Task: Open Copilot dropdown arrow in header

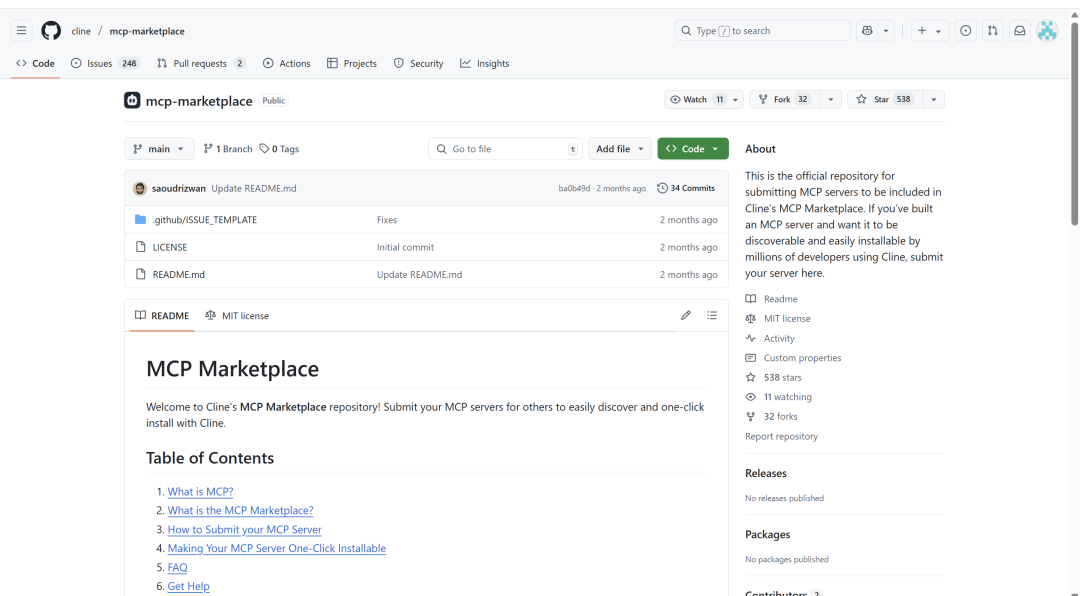Action: pyautogui.click(x=886, y=30)
